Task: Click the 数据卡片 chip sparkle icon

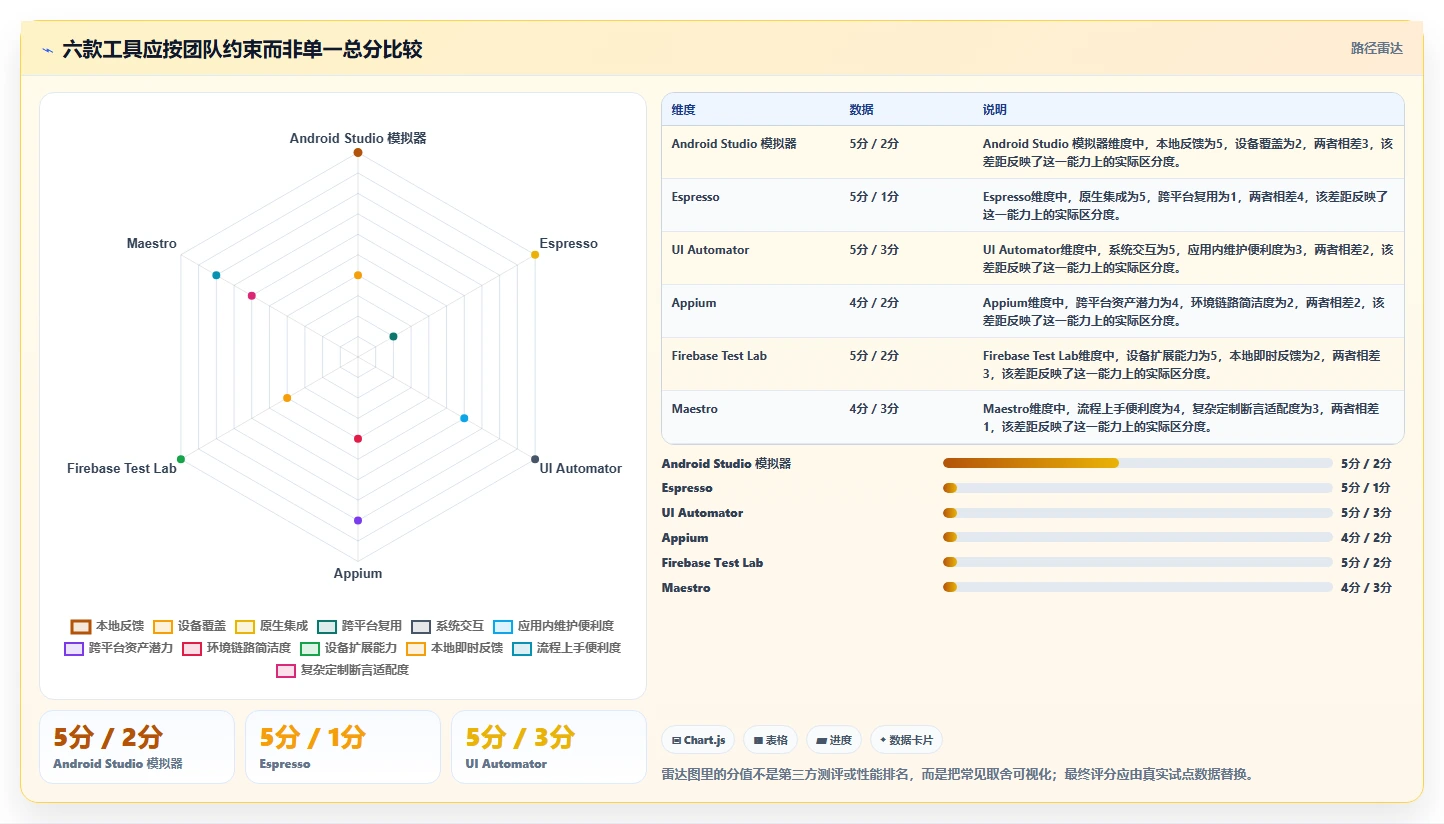Action: point(883,741)
